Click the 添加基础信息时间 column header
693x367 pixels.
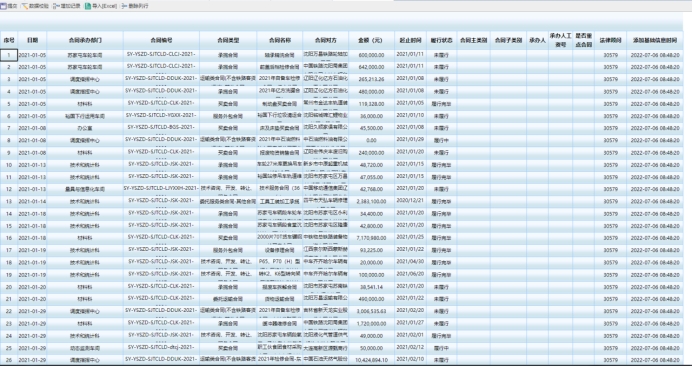pos(655,40)
